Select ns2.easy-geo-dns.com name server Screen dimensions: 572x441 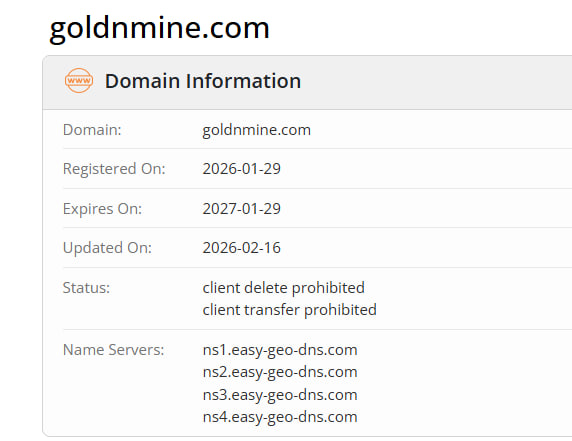click(x=280, y=372)
